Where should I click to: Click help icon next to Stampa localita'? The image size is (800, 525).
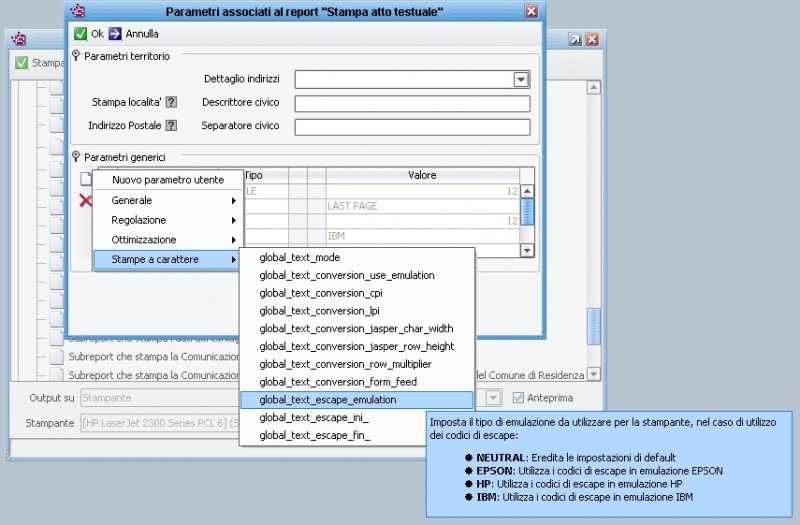[x=171, y=102]
